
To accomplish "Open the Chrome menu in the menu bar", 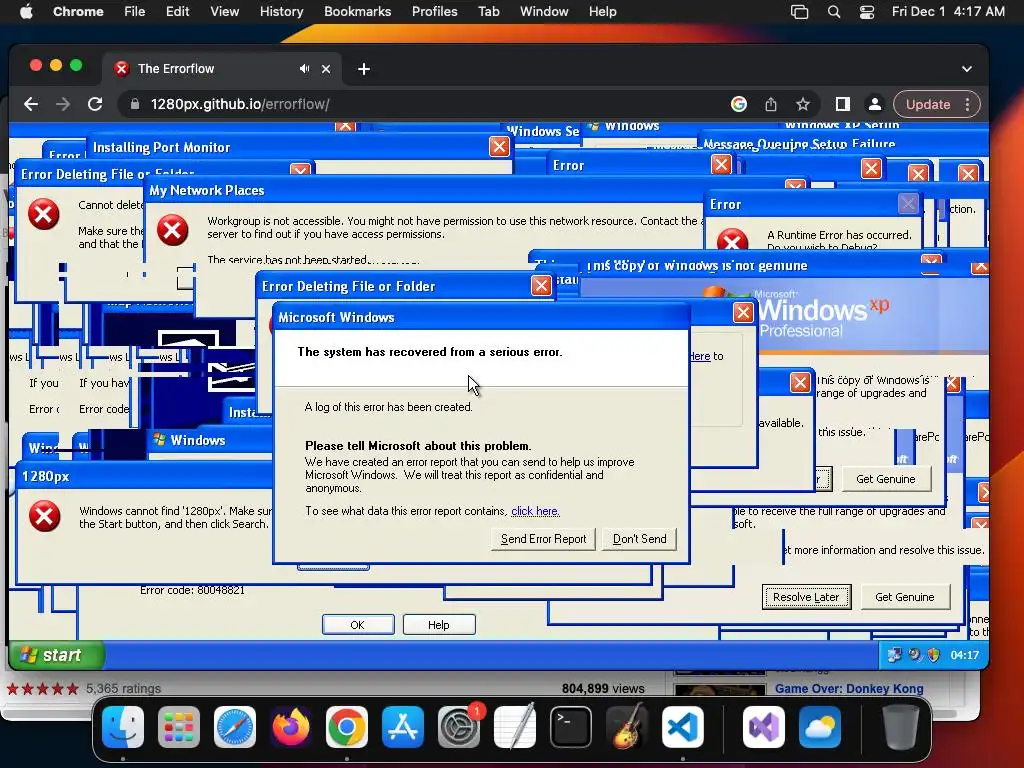I will coord(78,12).
